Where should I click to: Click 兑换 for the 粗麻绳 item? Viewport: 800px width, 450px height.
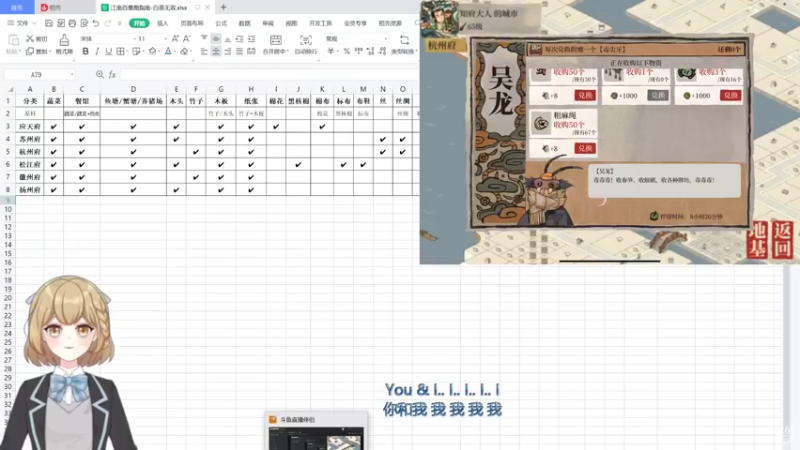tap(585, 148)
